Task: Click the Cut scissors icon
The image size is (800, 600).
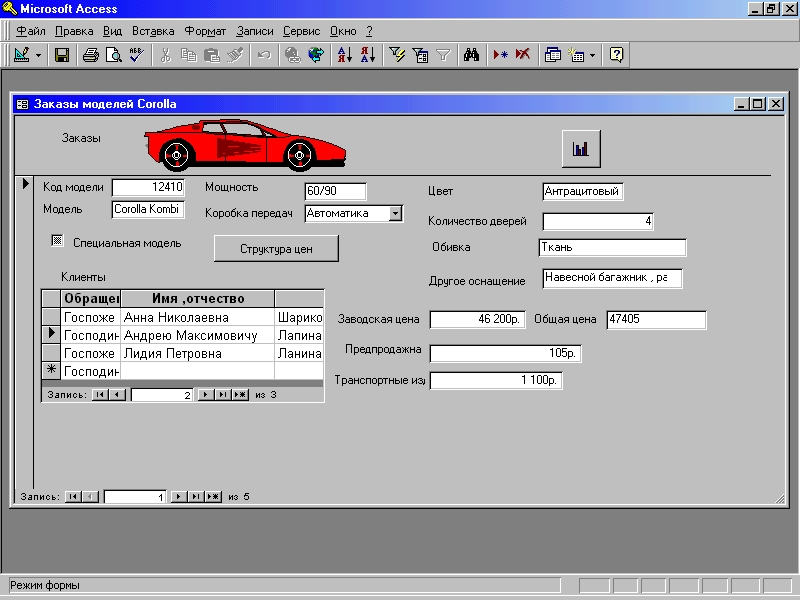Action: point(165,55)
